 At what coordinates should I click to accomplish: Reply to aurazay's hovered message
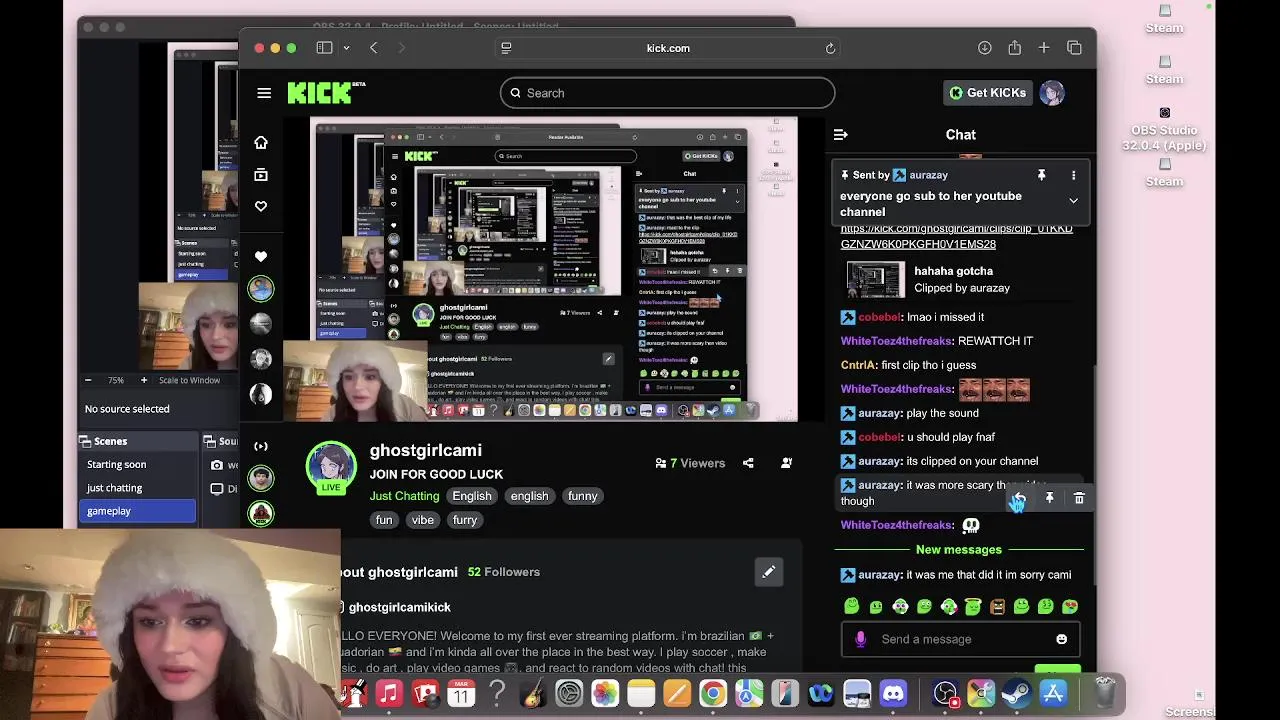coord(1018,497)
